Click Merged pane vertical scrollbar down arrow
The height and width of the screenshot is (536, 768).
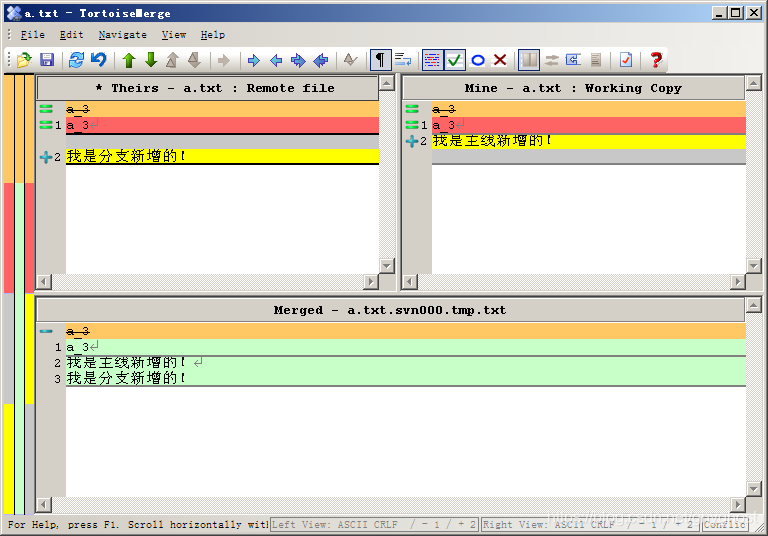coord(753,488)
